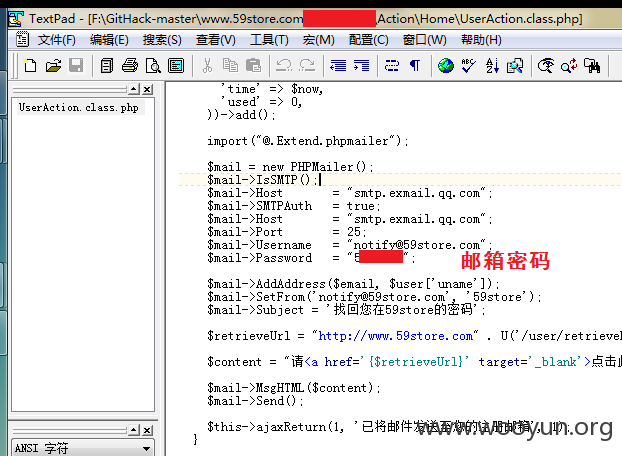The width and height of the screenshot is (622, 456).
Task: Click the $mail->Port = 25 line
Action: pyautogui.click(x=287, y=232)
